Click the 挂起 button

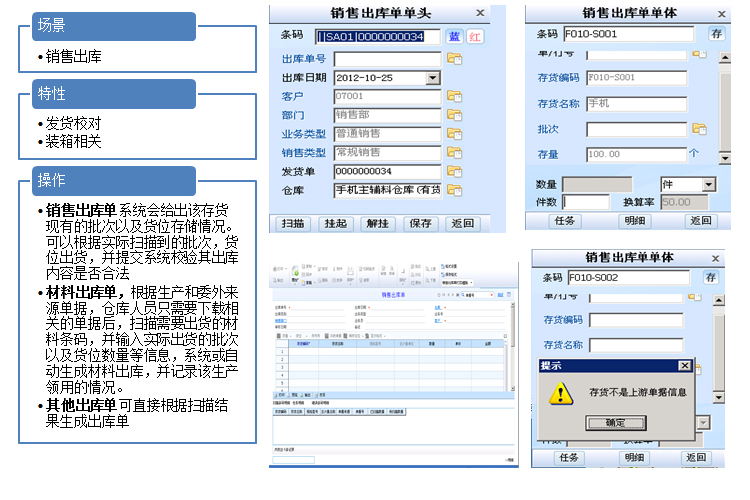click(x=335, y=223)
